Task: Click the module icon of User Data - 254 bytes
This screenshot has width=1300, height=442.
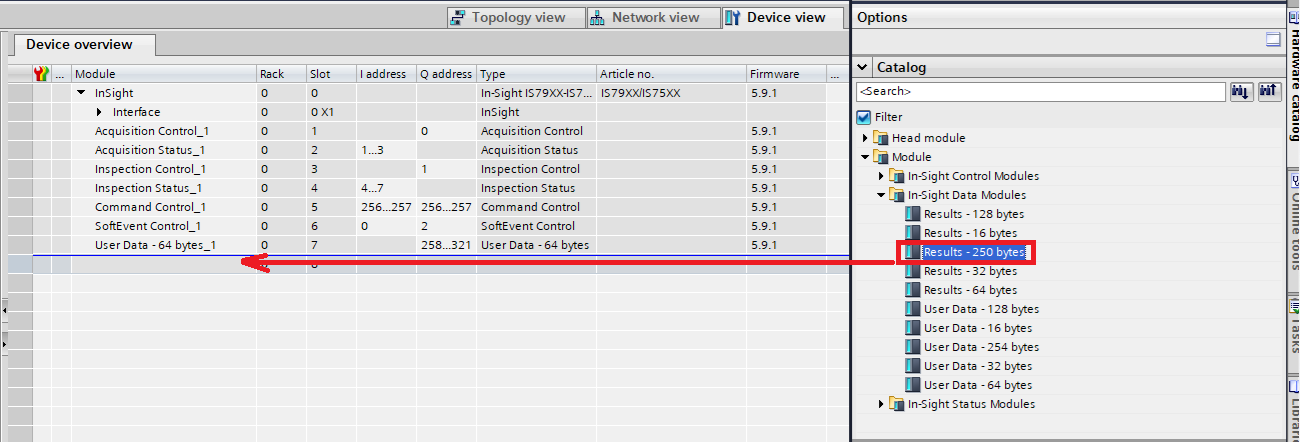Action: [911, 347]
